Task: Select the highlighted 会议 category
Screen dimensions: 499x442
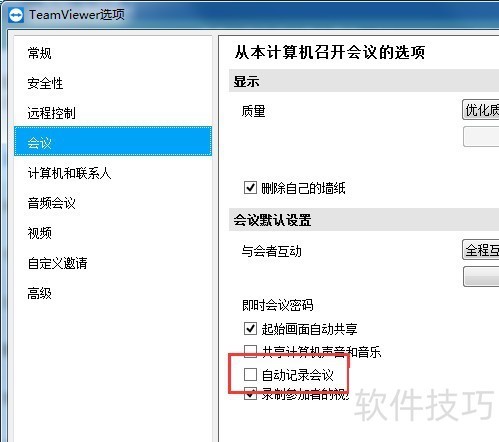Action: (113, 141)
